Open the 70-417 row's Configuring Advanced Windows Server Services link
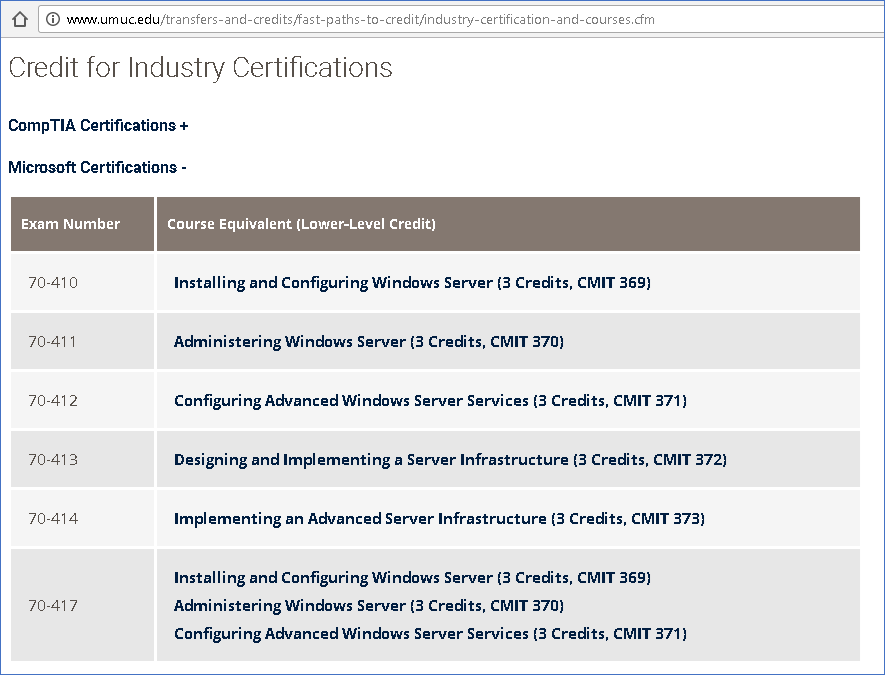The image size is (885, 675). [x=430, y=634]
